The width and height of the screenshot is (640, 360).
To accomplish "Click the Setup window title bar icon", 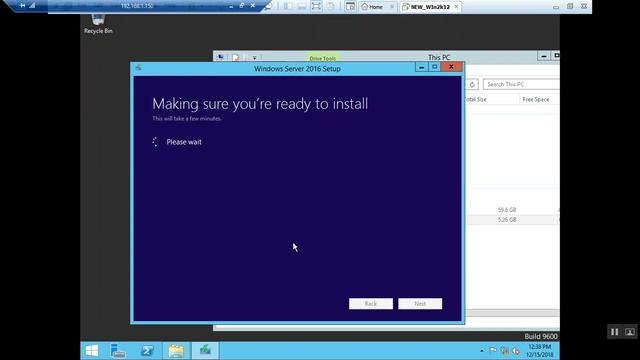I will coord(138,68).
